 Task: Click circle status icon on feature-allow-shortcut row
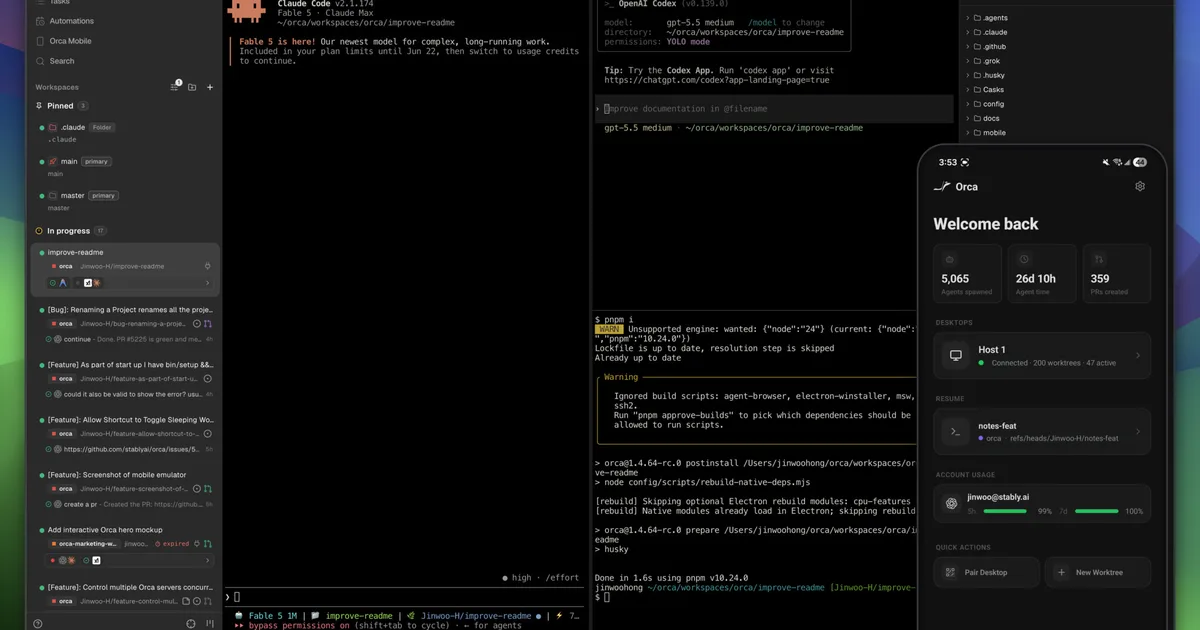208,434
